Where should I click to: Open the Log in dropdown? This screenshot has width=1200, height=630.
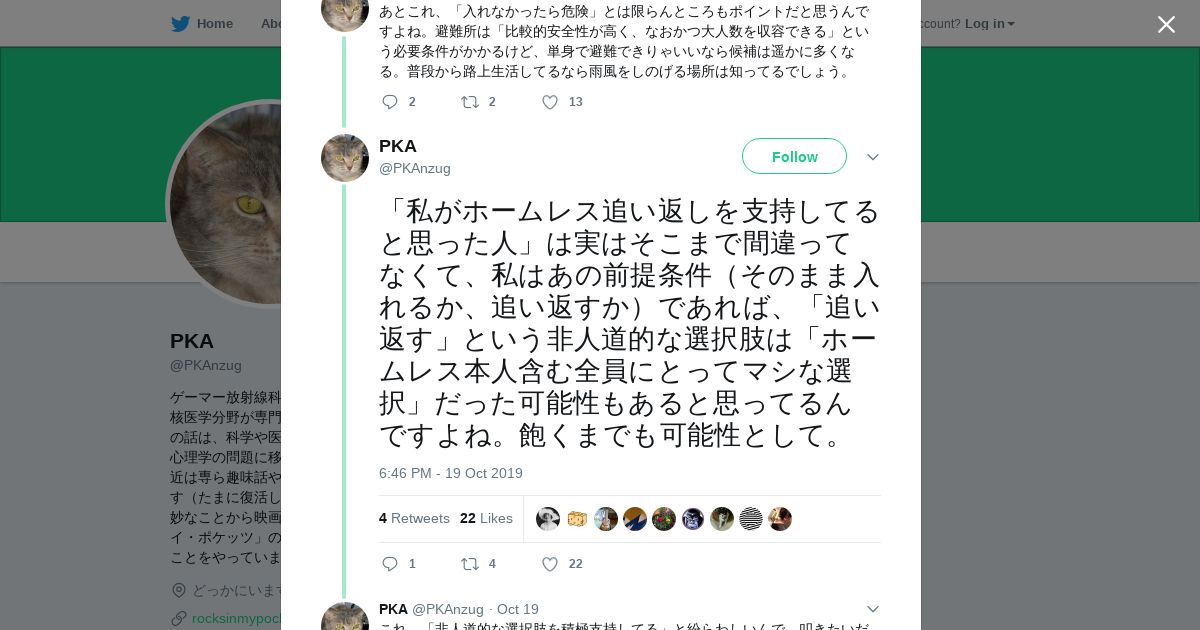coord(989,24)
